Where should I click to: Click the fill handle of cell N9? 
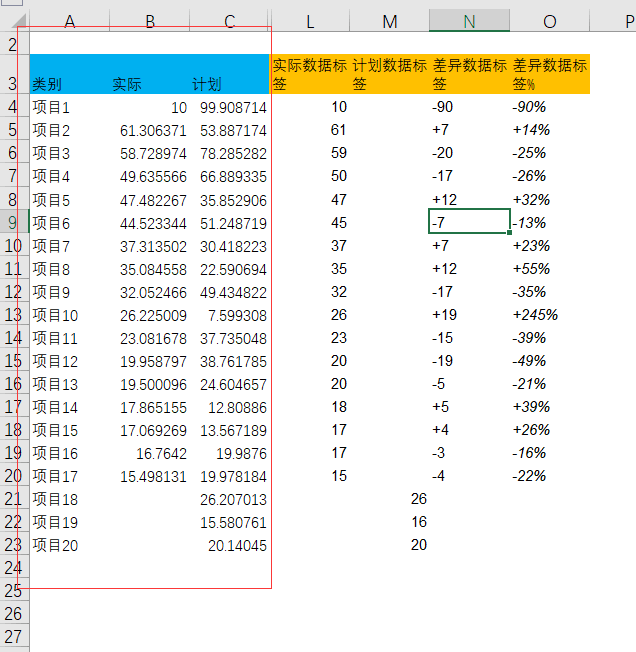[x=510, y=233]
